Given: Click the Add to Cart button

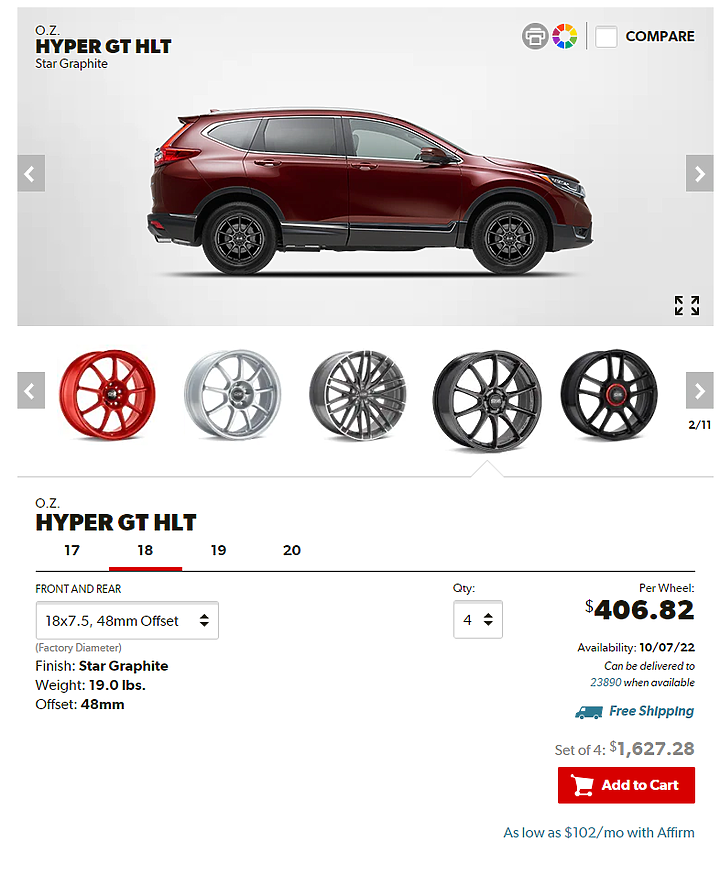Looking at the screenshot, I should pos(626,786).
